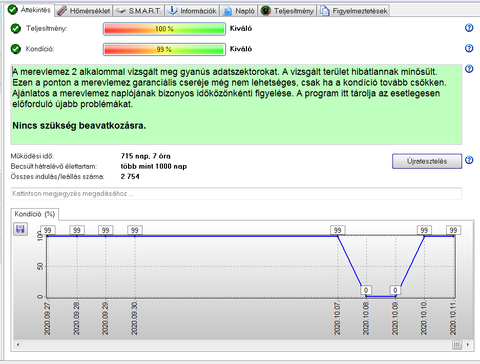Click the comment field Kattintson megjegyzés megadásához
This screenshot has width=480, height=364.
tap(236, 194)
